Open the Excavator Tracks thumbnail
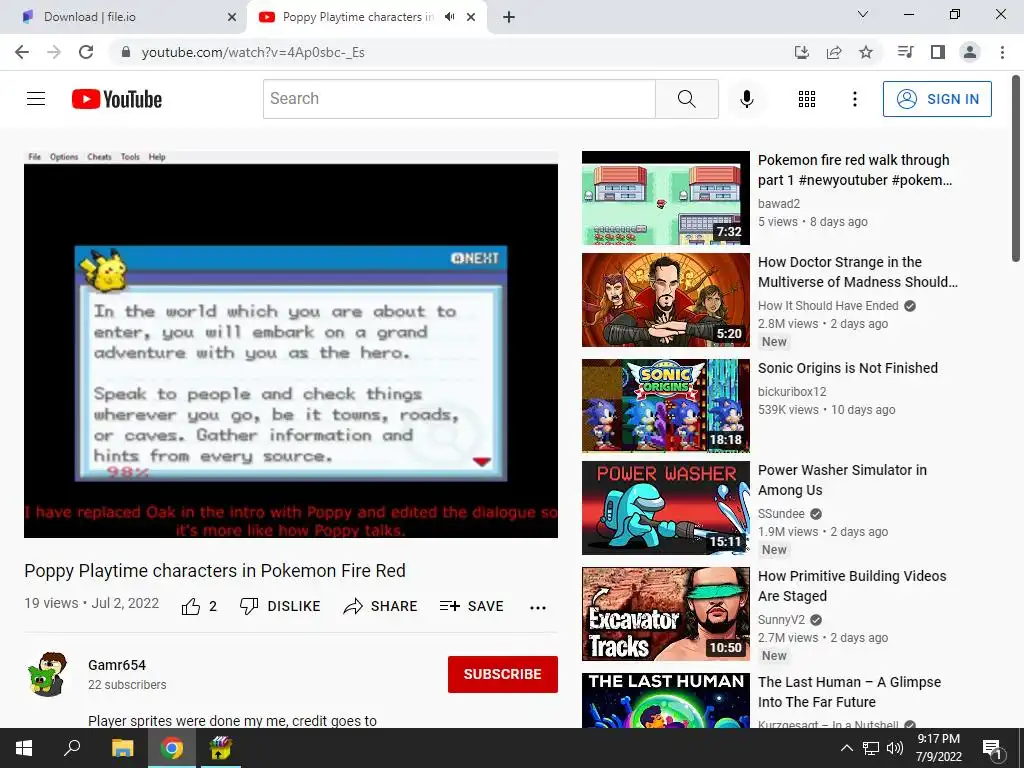This screenshot has width=1024, height=768. (x=665, y=614)
